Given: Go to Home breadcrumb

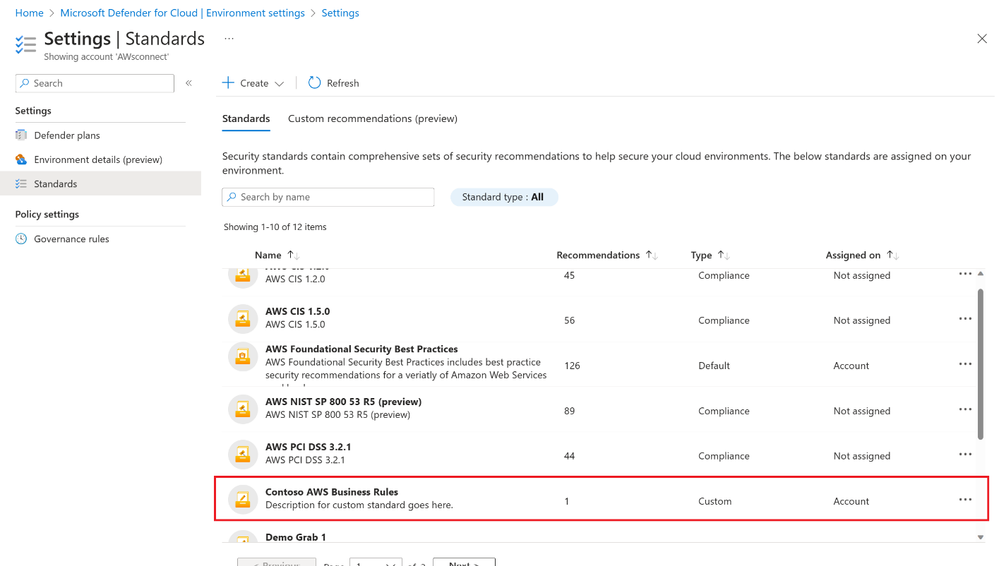Looking at the screenshot, I should [29, 13].
